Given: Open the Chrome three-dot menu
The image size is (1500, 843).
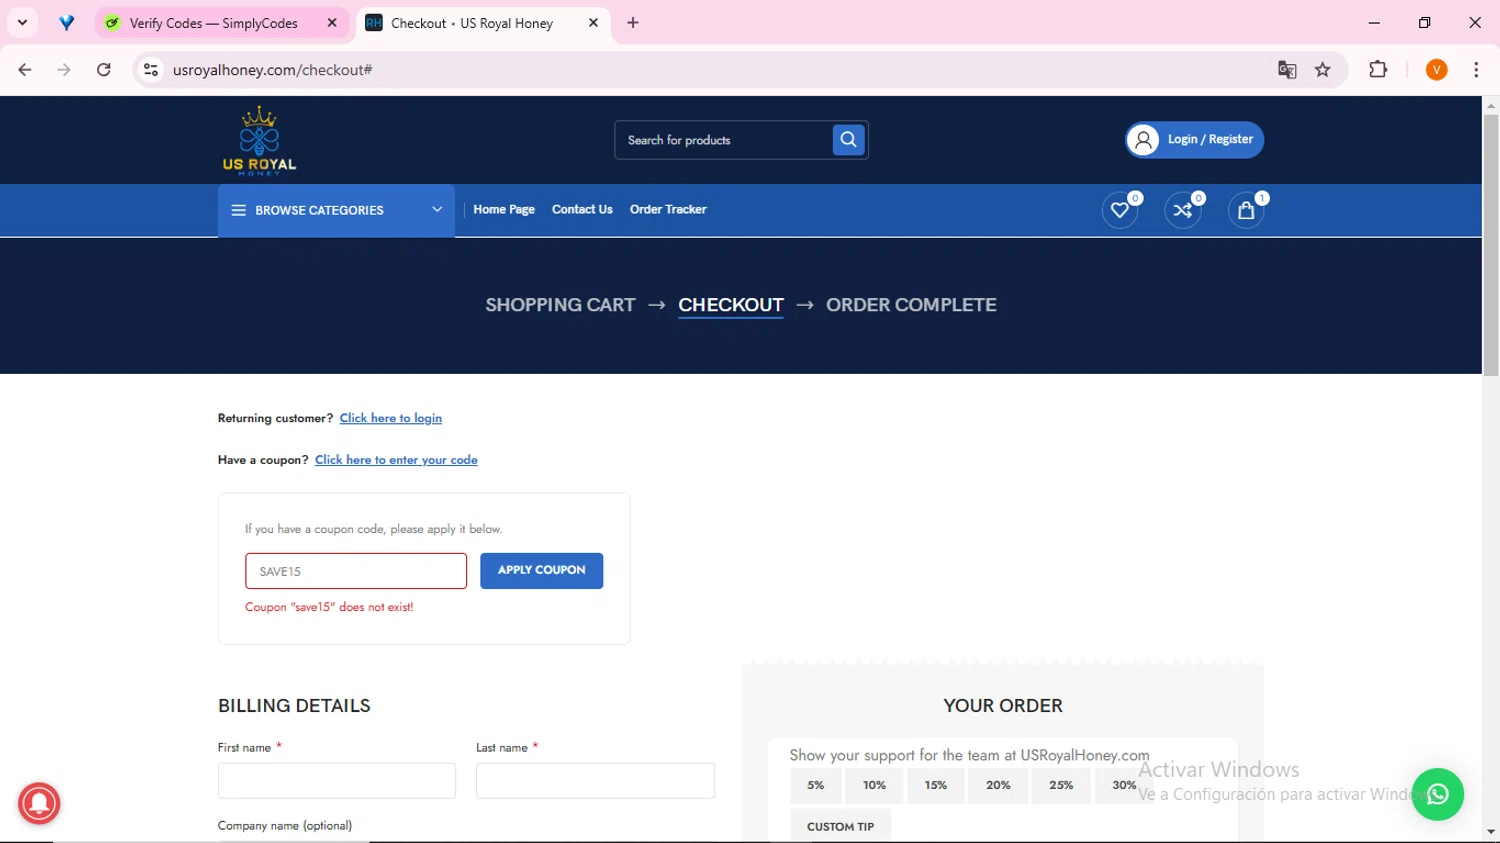Looking at the screenshot, I should [x=1476, y=70].
